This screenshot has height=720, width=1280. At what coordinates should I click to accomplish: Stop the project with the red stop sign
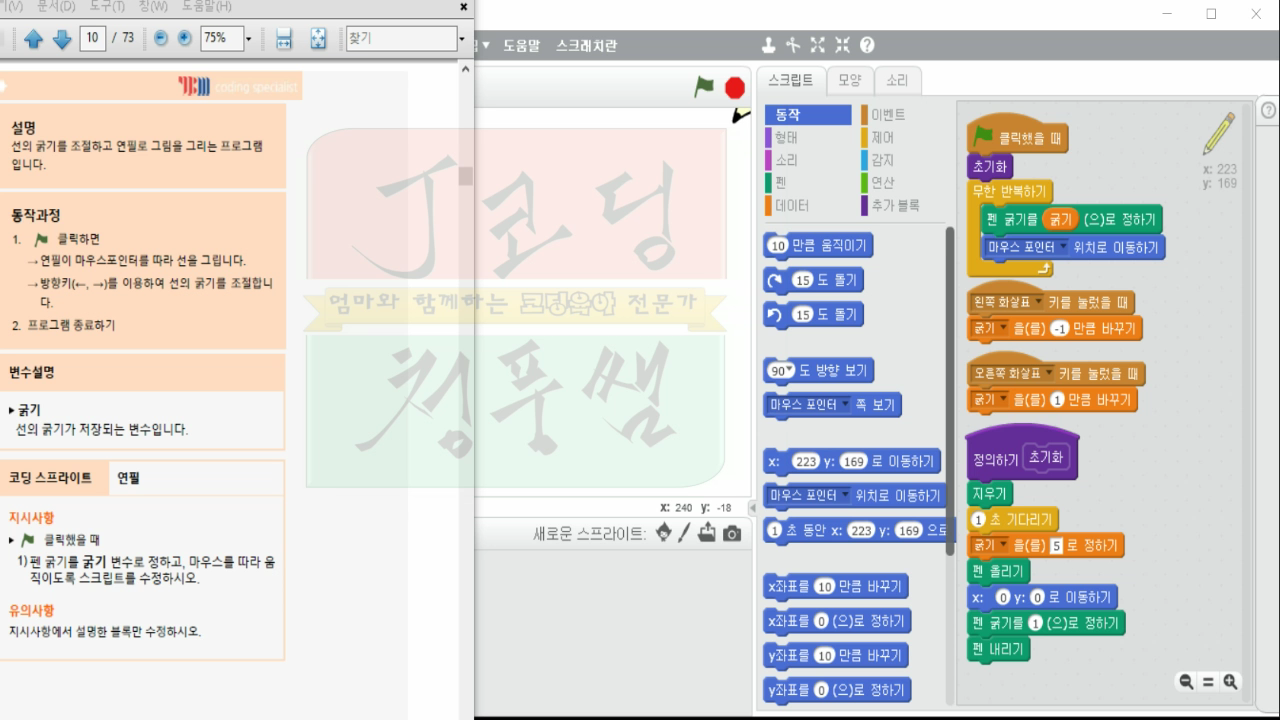[733, 87]
